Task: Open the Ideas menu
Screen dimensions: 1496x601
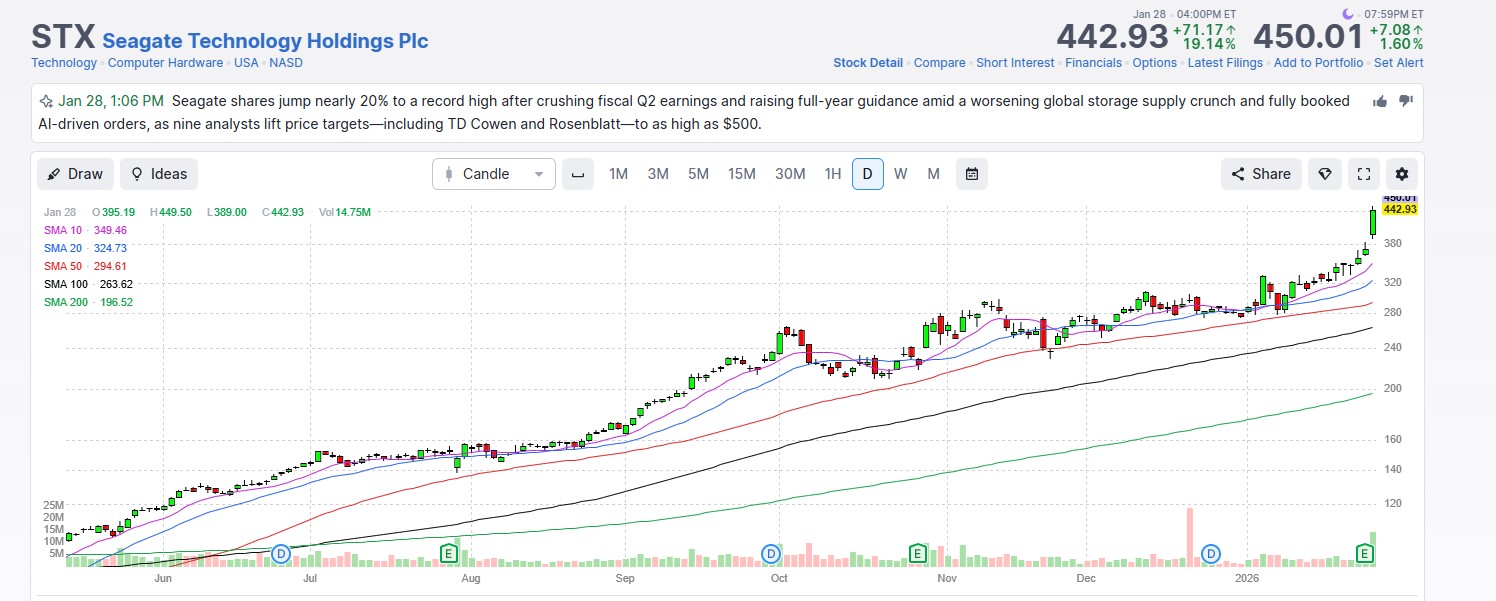Action: tap(159, 174)
